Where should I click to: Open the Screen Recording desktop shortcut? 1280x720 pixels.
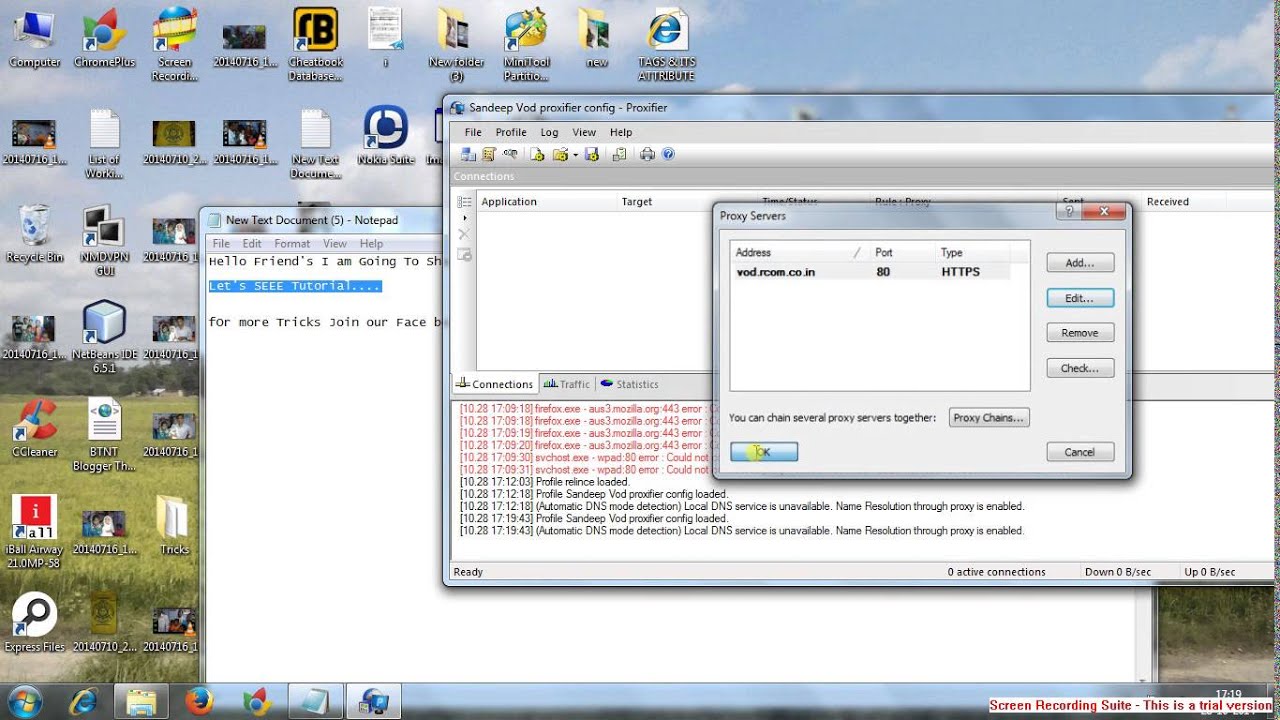point(174,45)
